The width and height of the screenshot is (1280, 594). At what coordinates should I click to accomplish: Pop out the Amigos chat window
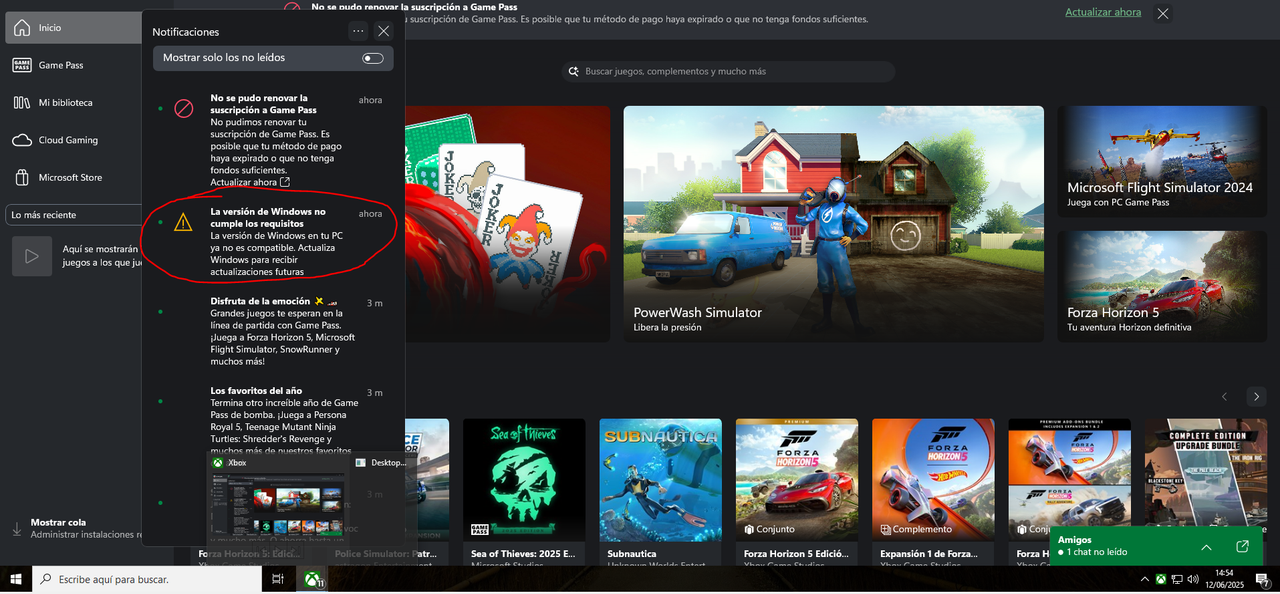[x=1242, y=547]
